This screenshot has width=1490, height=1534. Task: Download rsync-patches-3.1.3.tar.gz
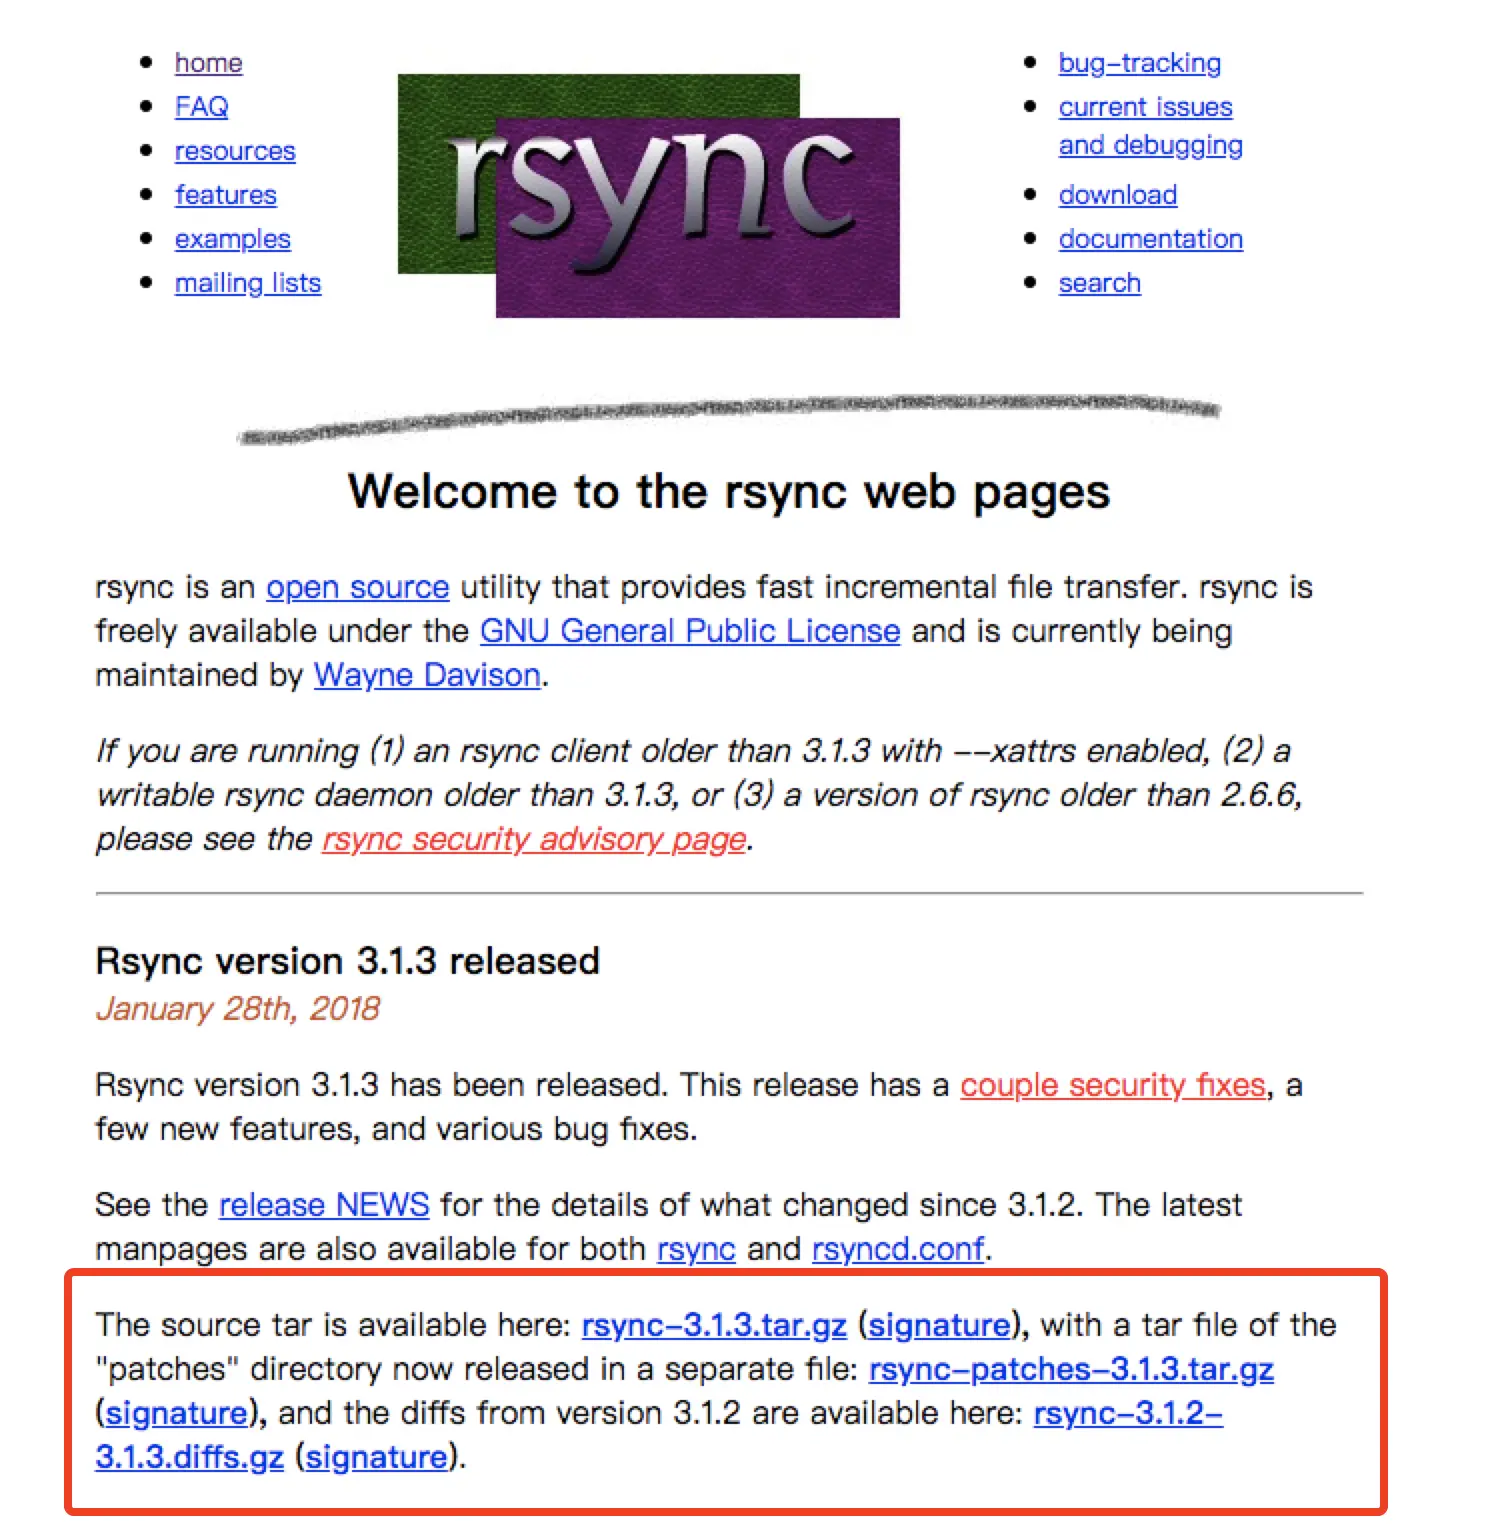[1071, 1369]
